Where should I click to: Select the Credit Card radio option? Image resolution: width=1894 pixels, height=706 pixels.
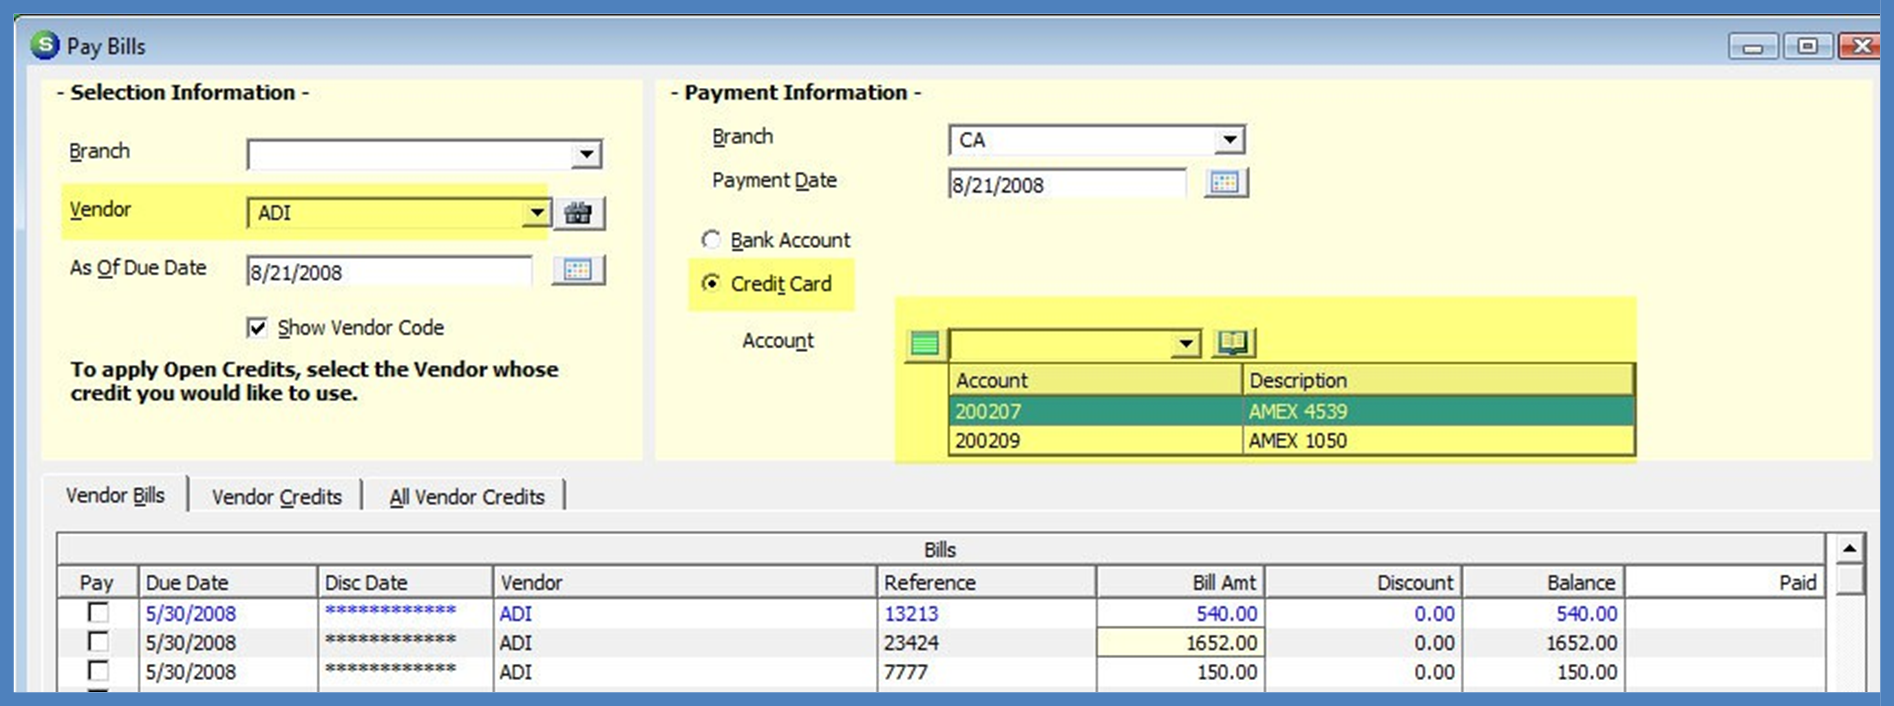click(x=710, y=283)
